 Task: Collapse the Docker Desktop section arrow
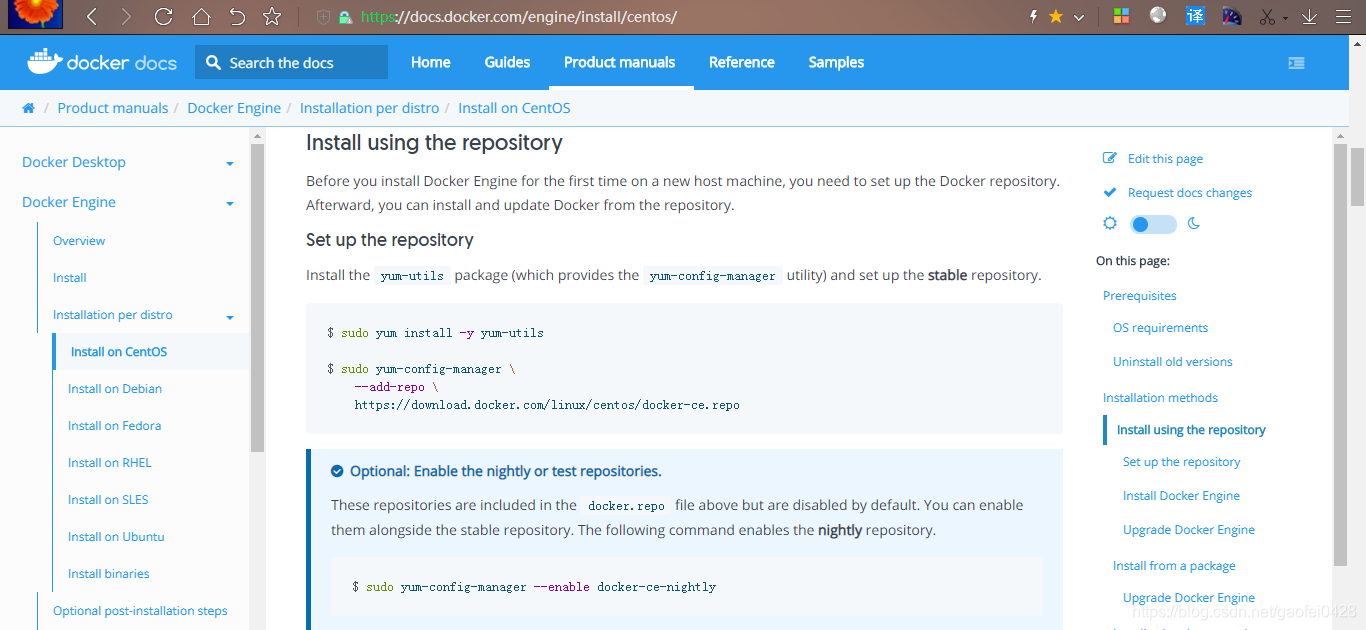click(230, 163)
